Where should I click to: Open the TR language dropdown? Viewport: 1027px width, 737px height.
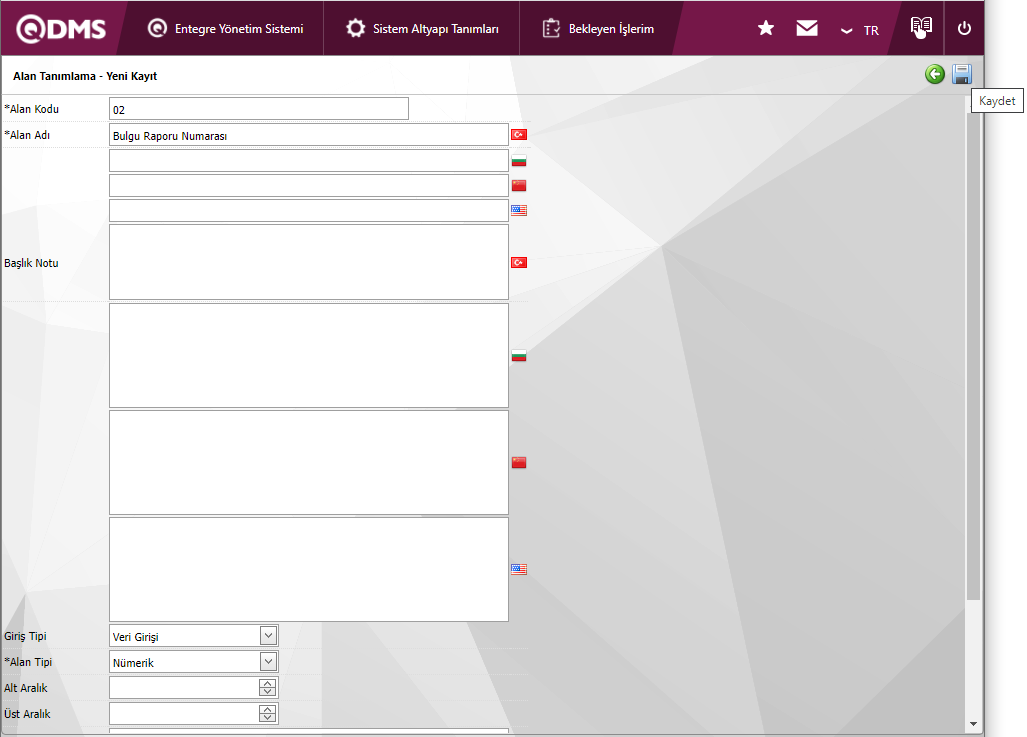(x=860, y=30)
